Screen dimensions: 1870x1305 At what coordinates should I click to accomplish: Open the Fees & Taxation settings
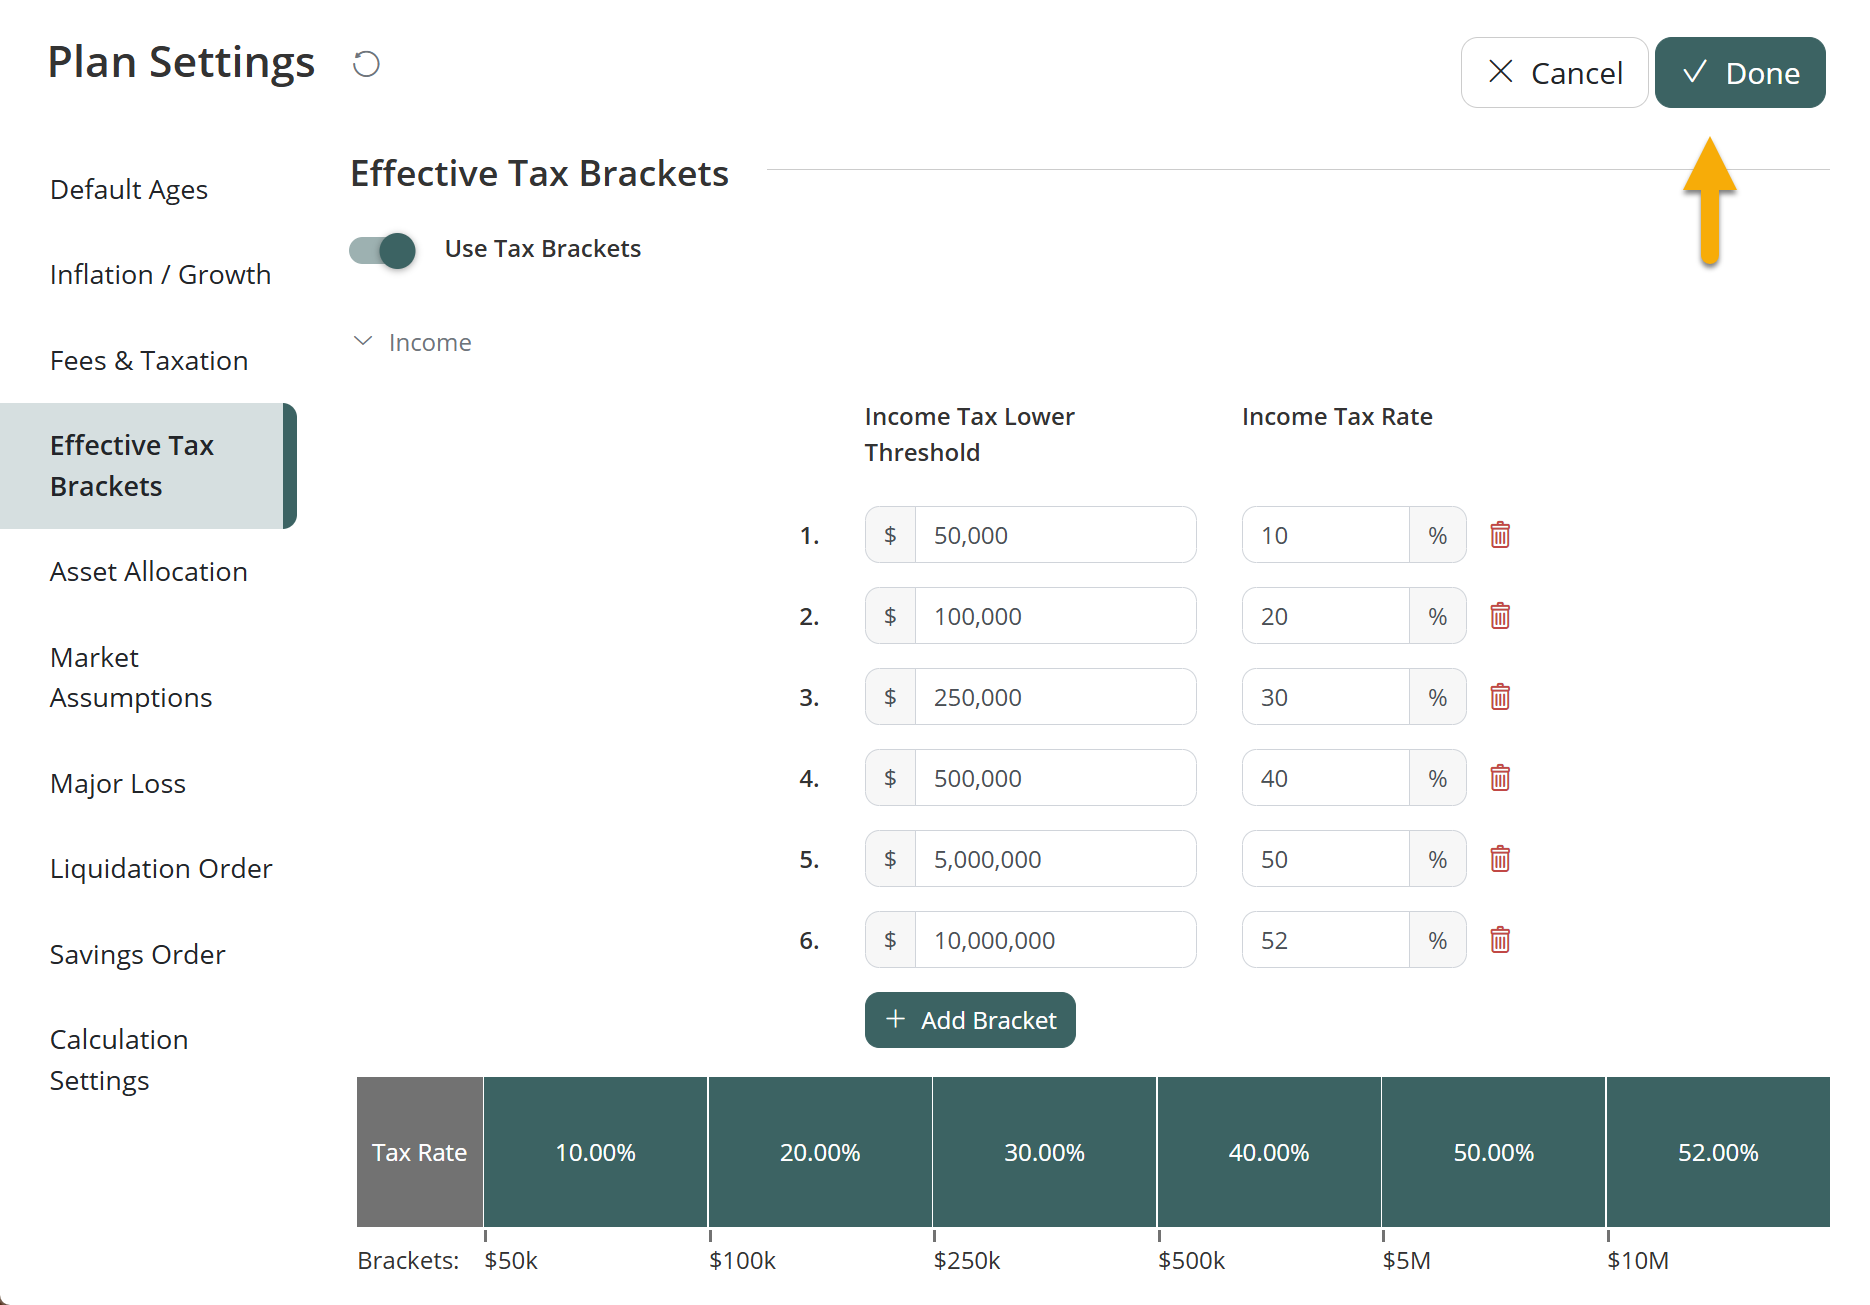tap(149, 360)
